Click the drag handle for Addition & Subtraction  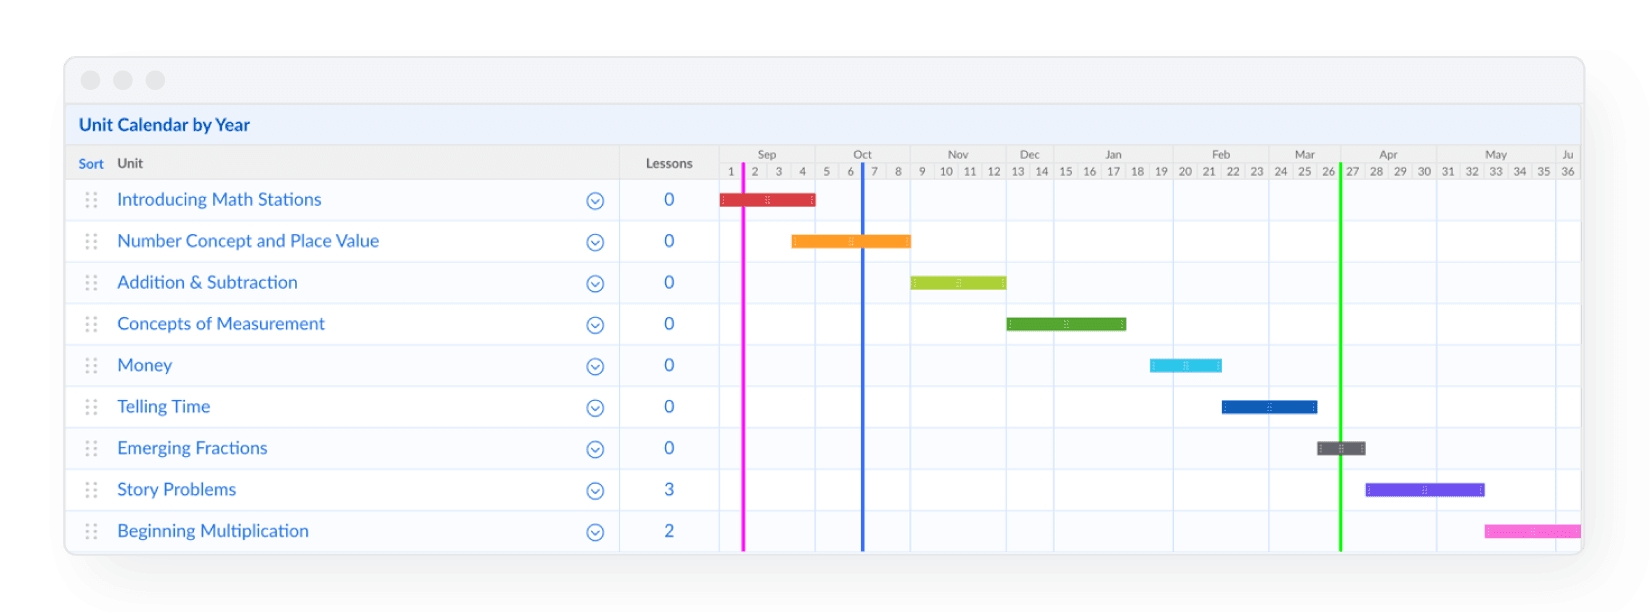click(x=91, y=283)
